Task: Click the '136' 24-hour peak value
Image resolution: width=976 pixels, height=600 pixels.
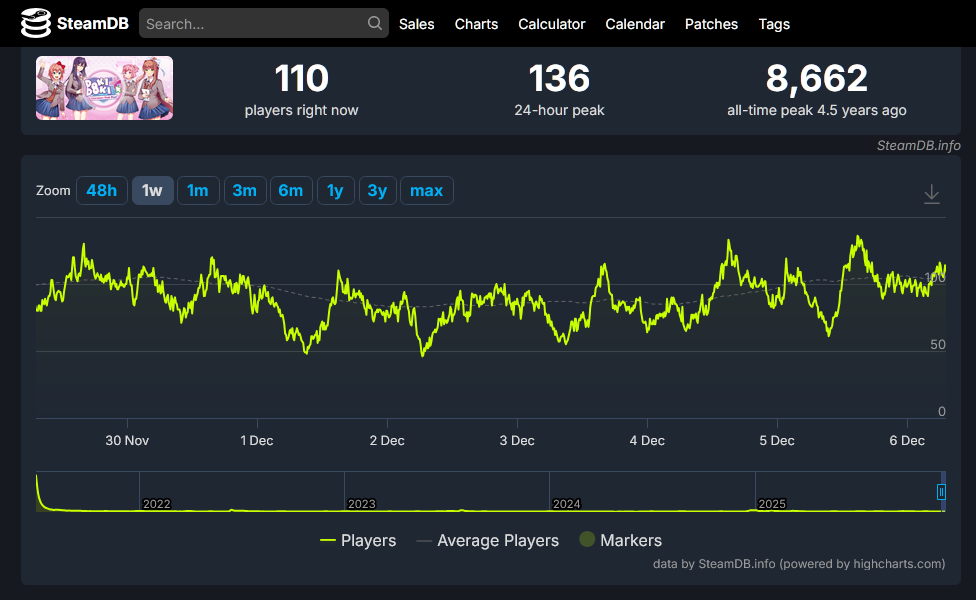Action: [559, 78]
